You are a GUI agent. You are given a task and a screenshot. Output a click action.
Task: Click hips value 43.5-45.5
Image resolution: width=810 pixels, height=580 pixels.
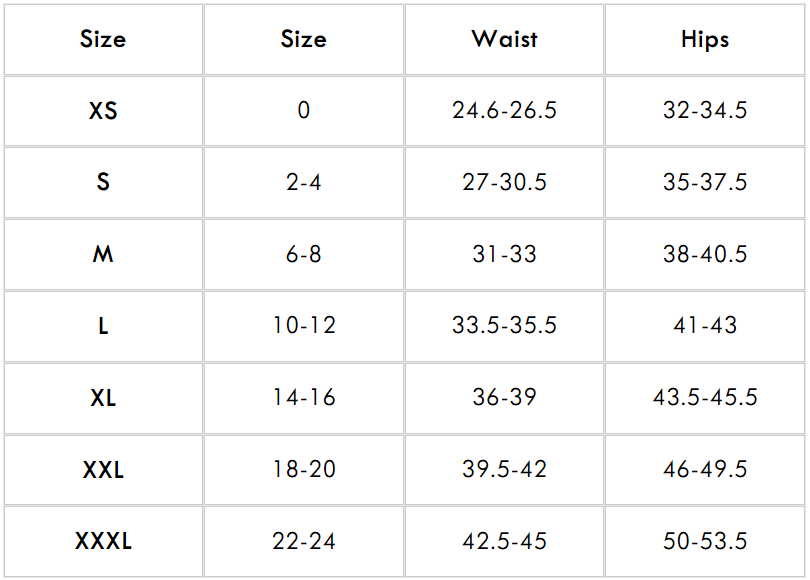pos(705,397)
